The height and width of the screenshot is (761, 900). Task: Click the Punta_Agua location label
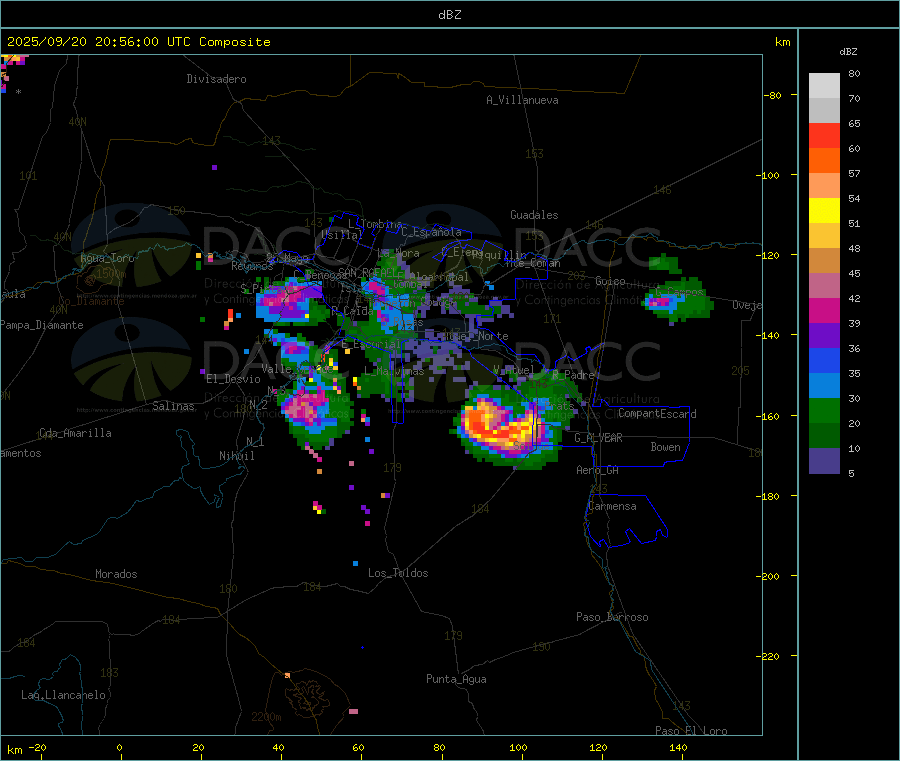tap(456, 679)
